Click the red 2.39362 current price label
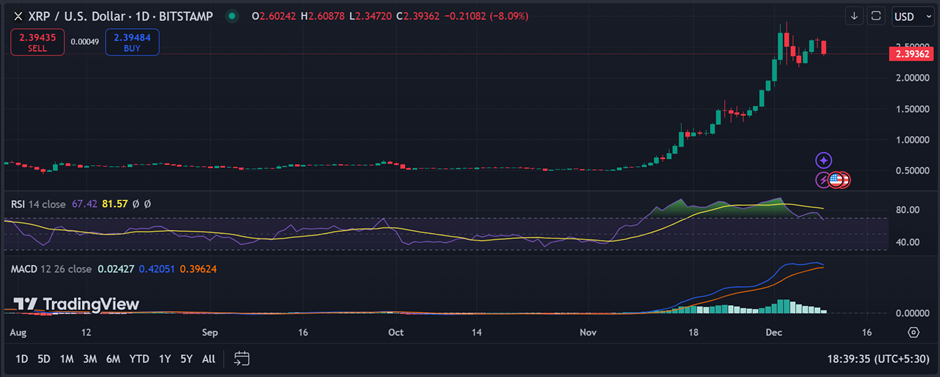The height and width of the screenshot is (377, 940). tap(911, 54)
